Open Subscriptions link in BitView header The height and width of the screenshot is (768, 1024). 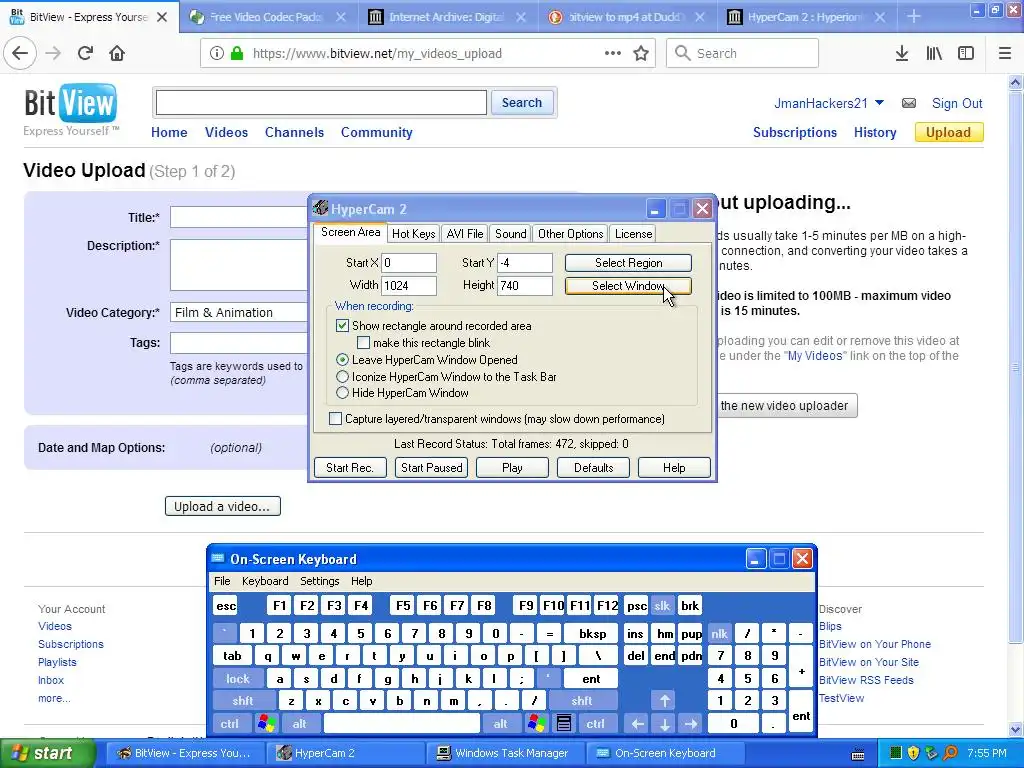pos(795,133)
